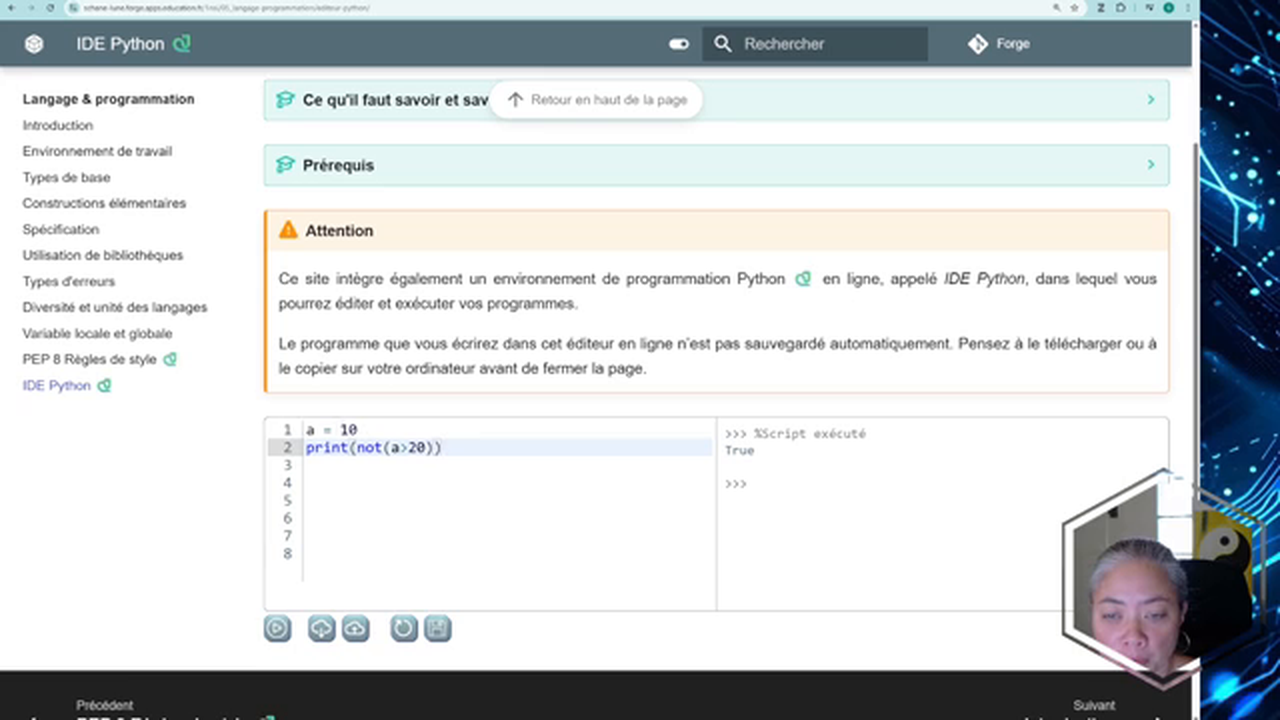This screenshot has width=1280, height=720.
Task: Click on code line 2 in editor
Action: click(x=450, y=448)
